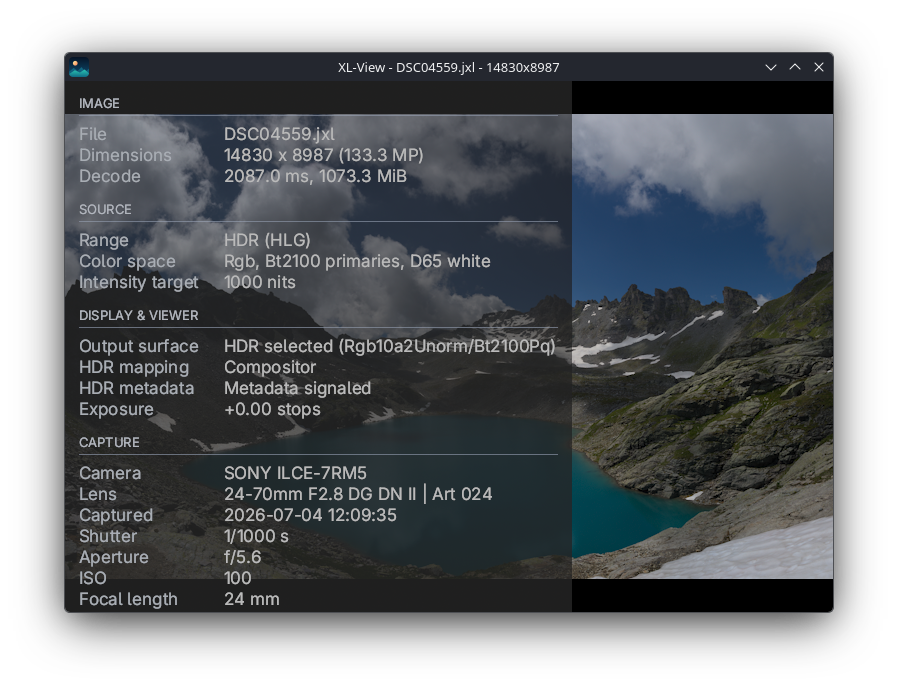Click the ISO value '100'

pos(238,578)
